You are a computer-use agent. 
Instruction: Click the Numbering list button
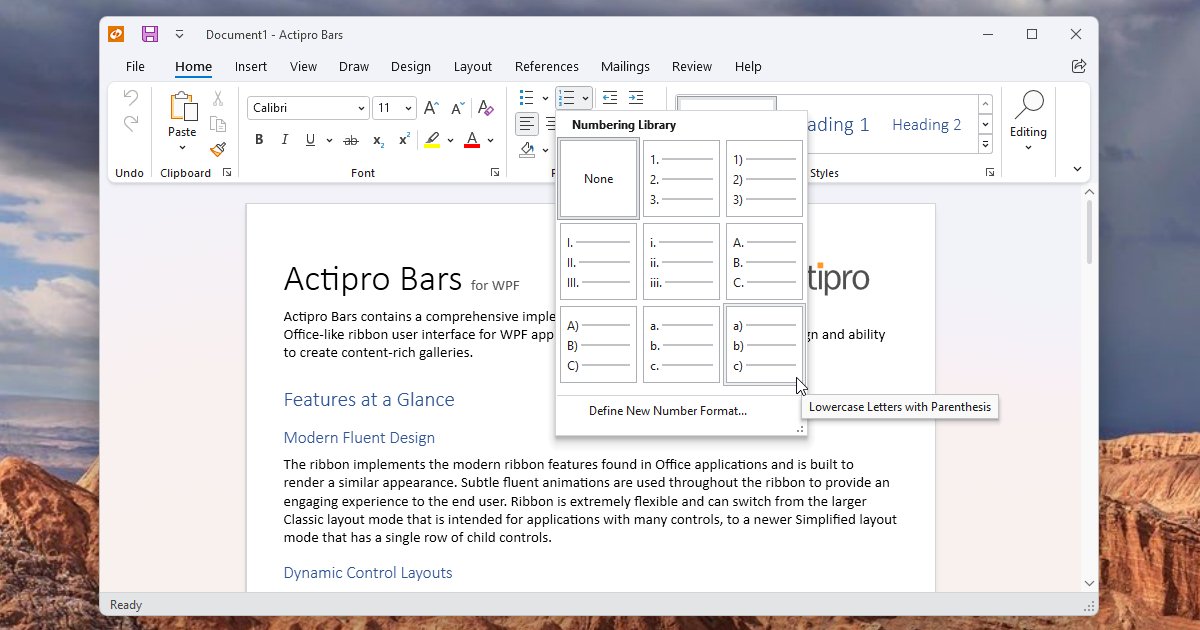coord(567,98)
